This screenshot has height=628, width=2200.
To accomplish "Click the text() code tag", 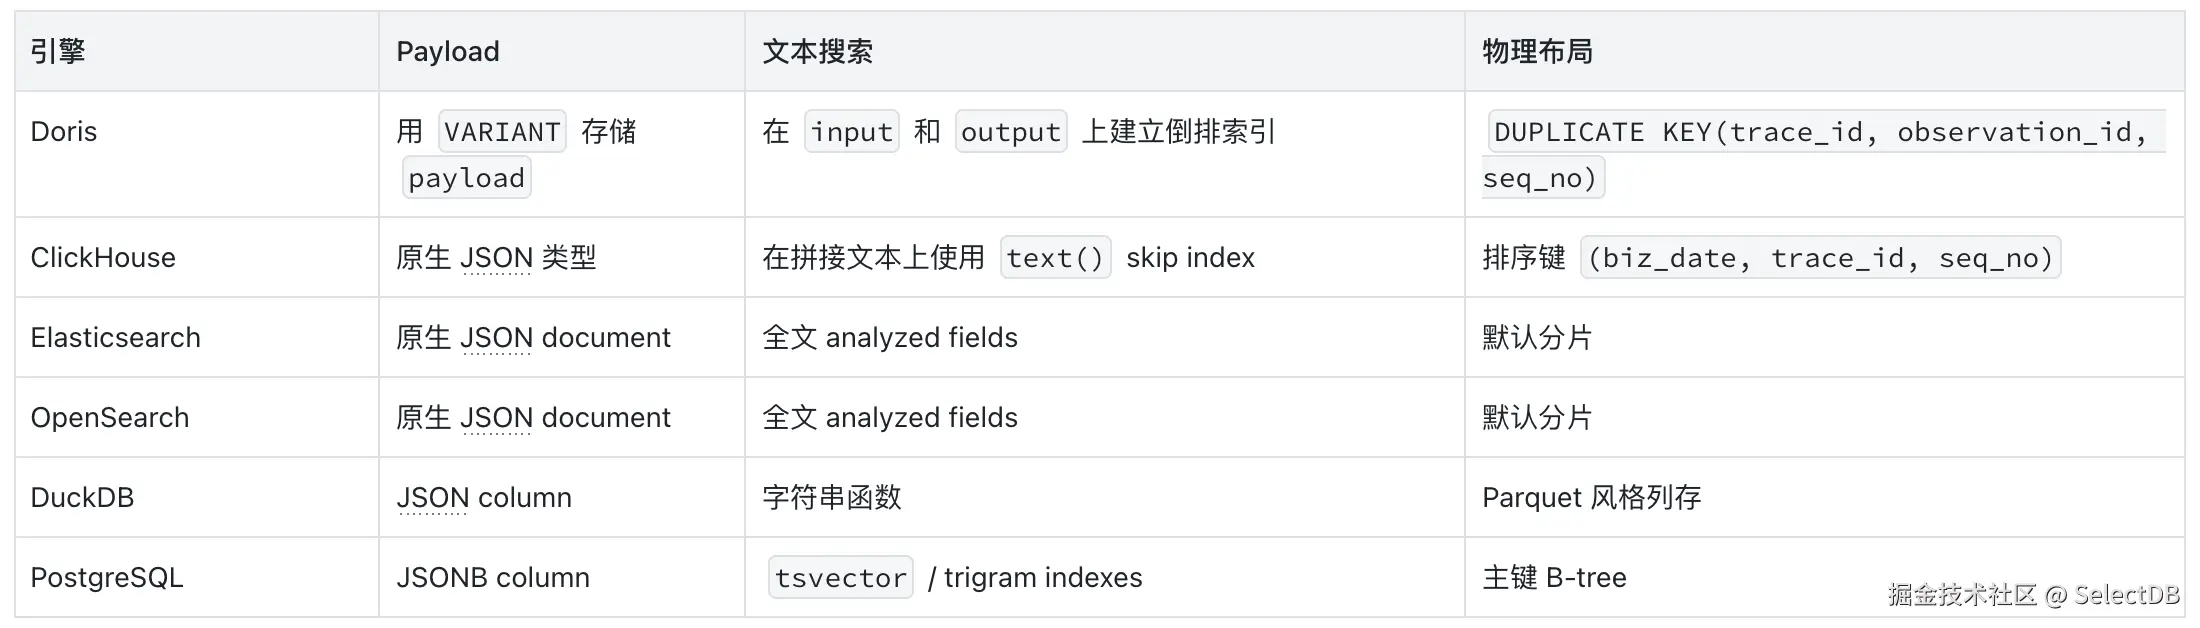I will coord(1055,258).
